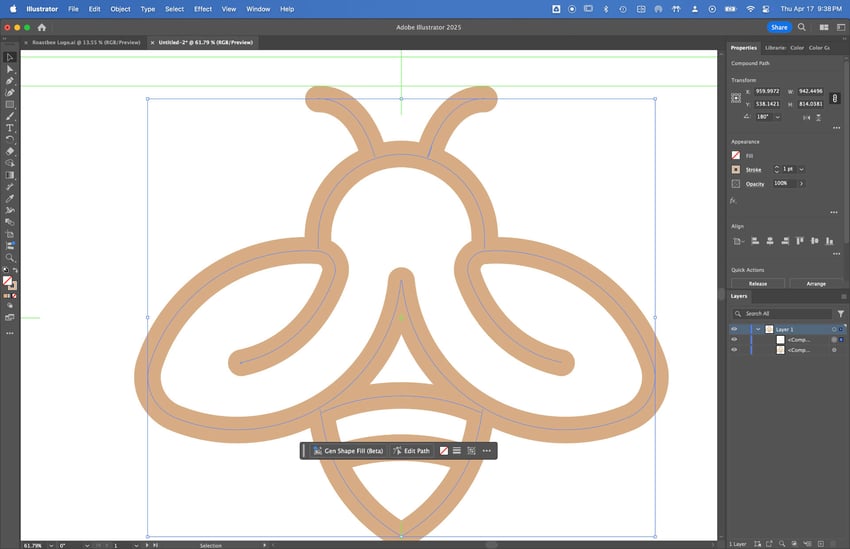
Task: Select the Direct Selection tool
Action: 10,69
